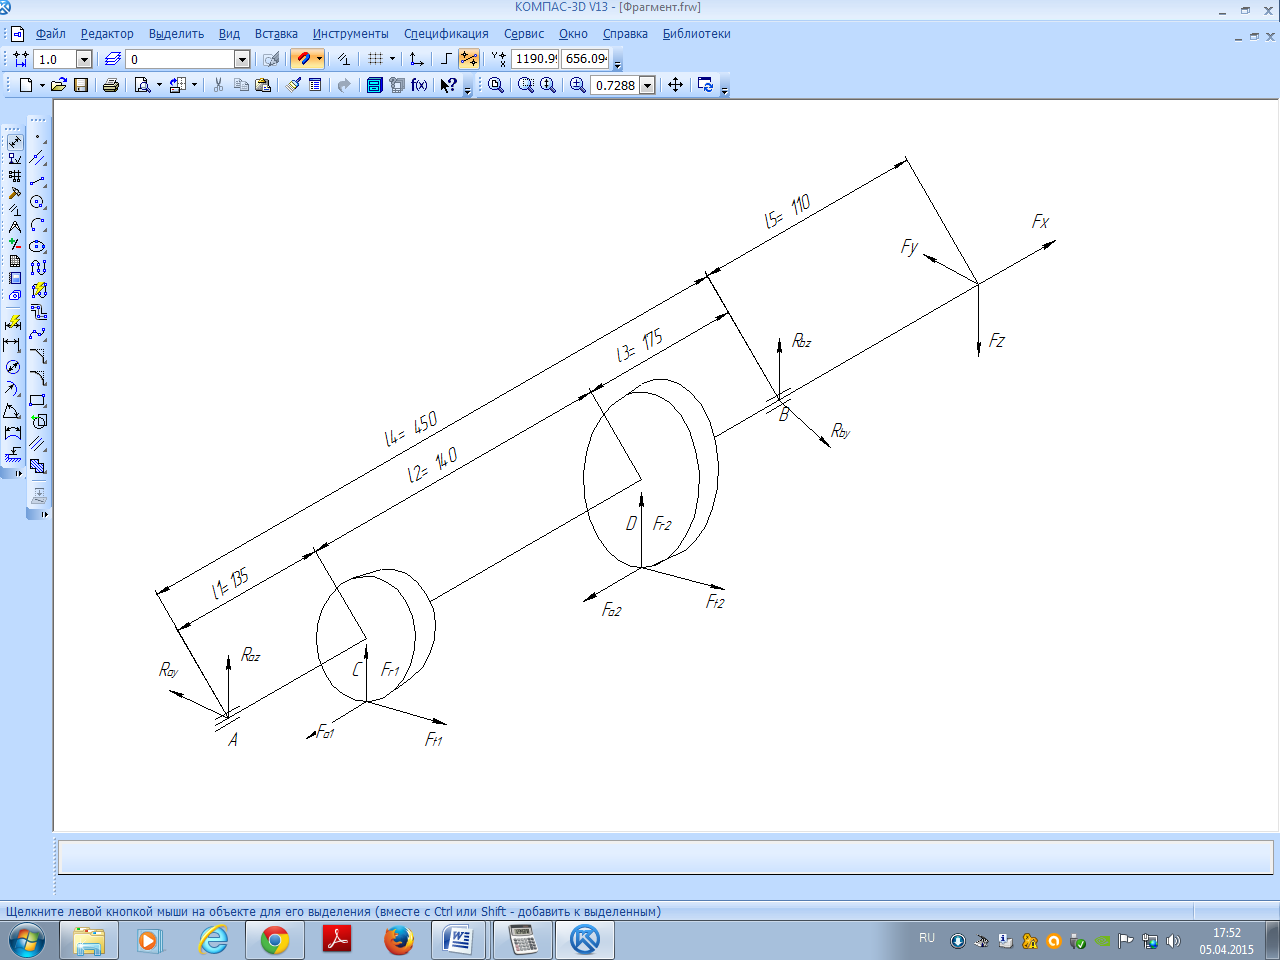Choose the Ellipse tool in sidebar

[37, 246]
